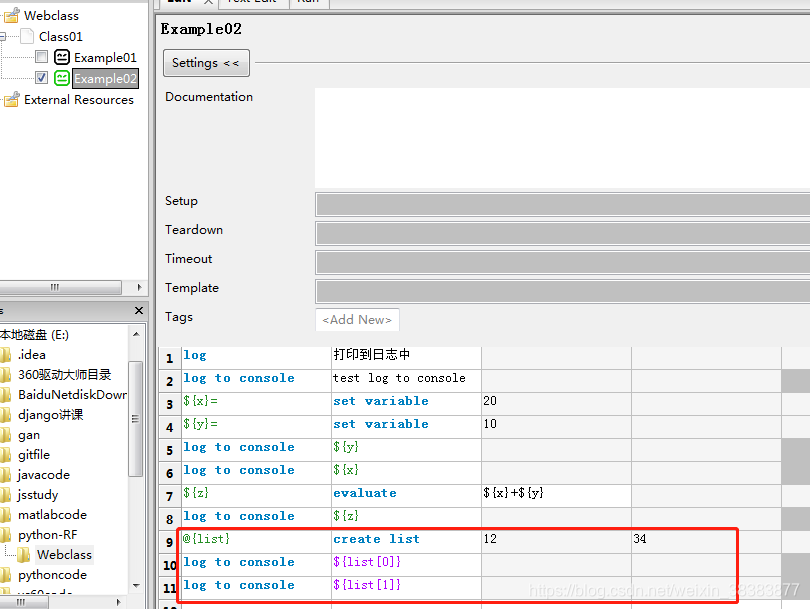Image resolution: width=810 pixels, height=609 pixels.
Task: Click the Timeout field
Action: coord(563,262)
